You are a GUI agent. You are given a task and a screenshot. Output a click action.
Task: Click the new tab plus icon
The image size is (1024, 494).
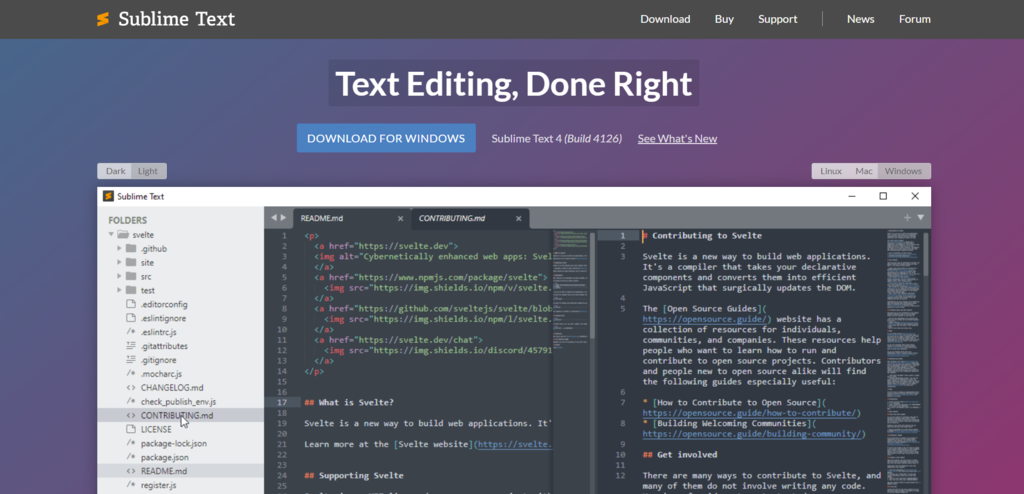point(907,217)
